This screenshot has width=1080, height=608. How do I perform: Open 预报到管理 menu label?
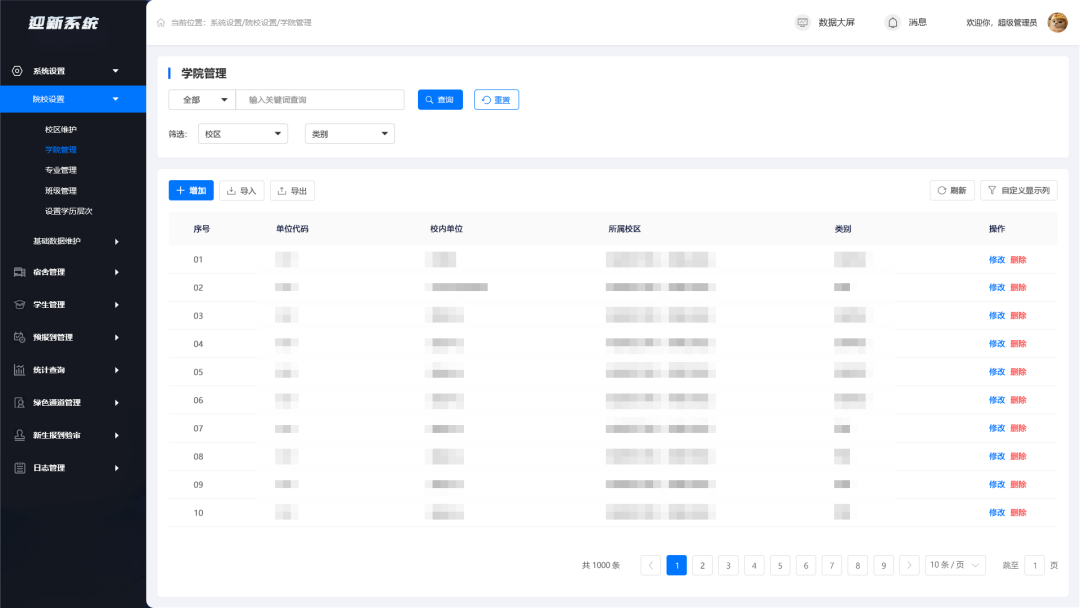point(53,337)
